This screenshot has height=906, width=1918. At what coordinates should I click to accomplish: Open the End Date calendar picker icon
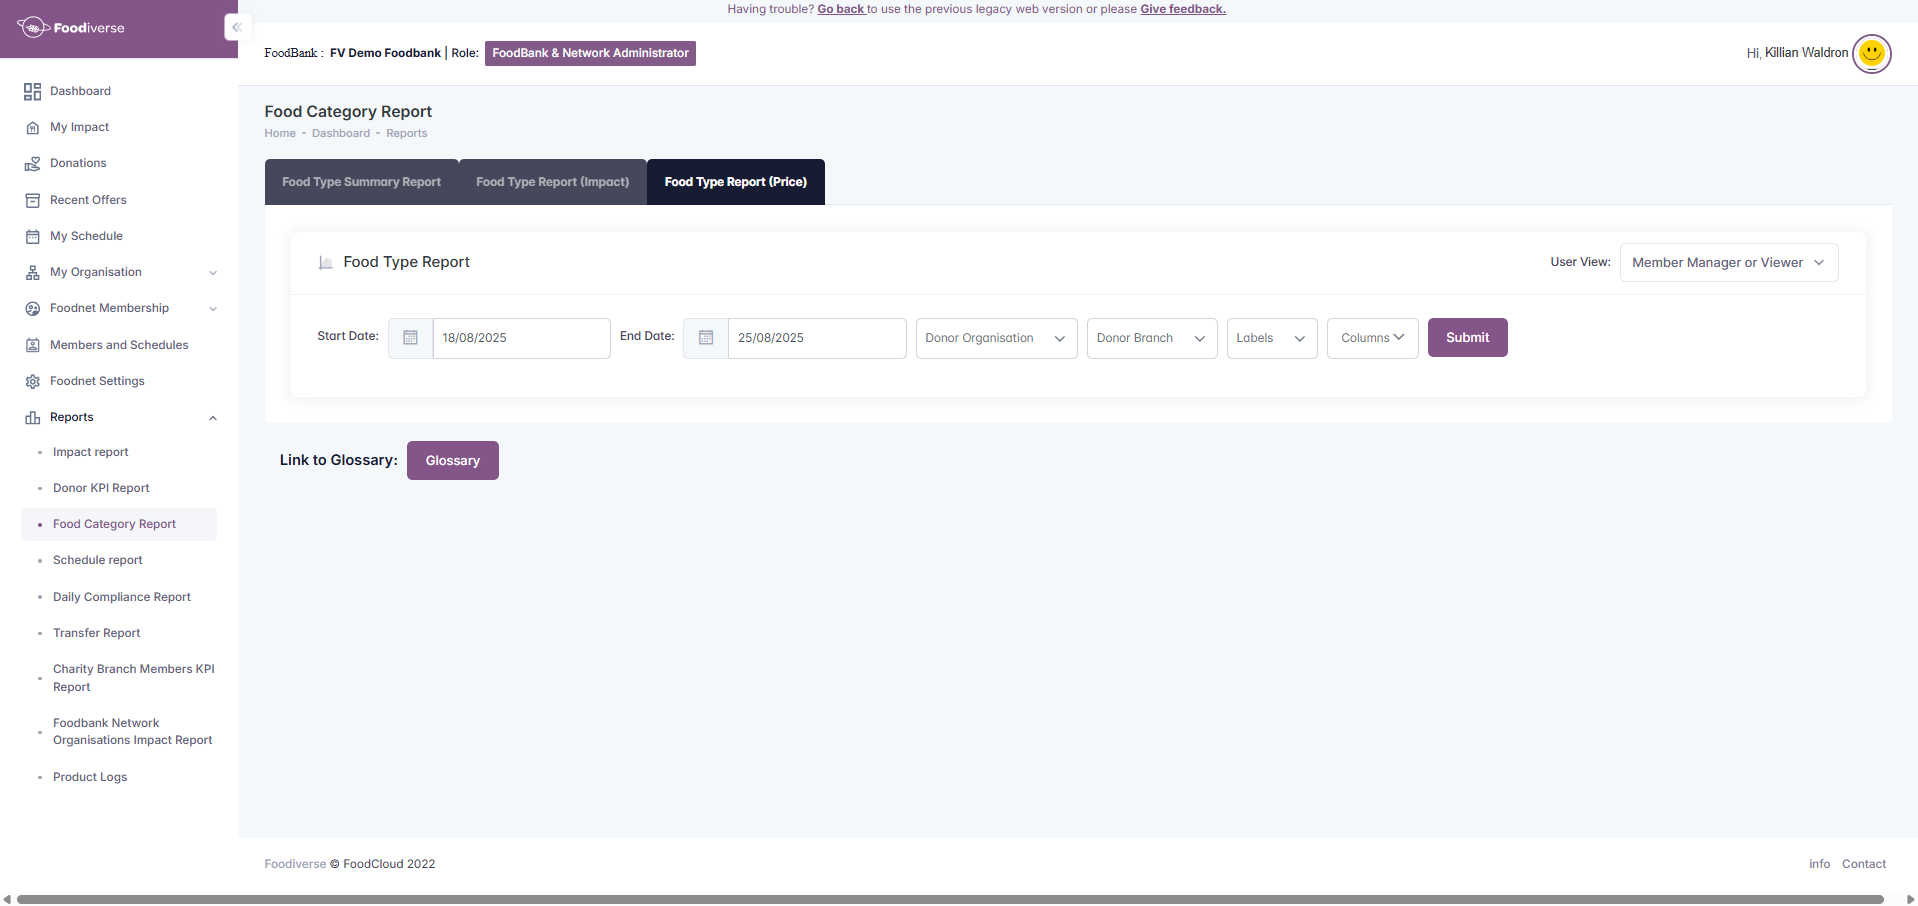tap(706, 338)
